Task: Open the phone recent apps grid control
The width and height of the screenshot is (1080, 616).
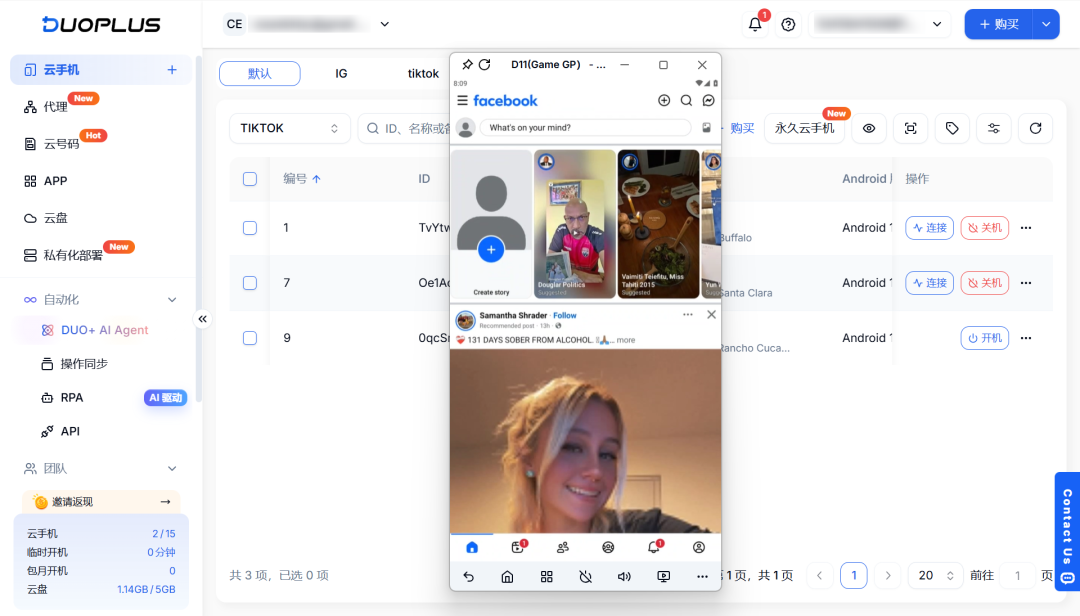Action: (x=546, y=577)
